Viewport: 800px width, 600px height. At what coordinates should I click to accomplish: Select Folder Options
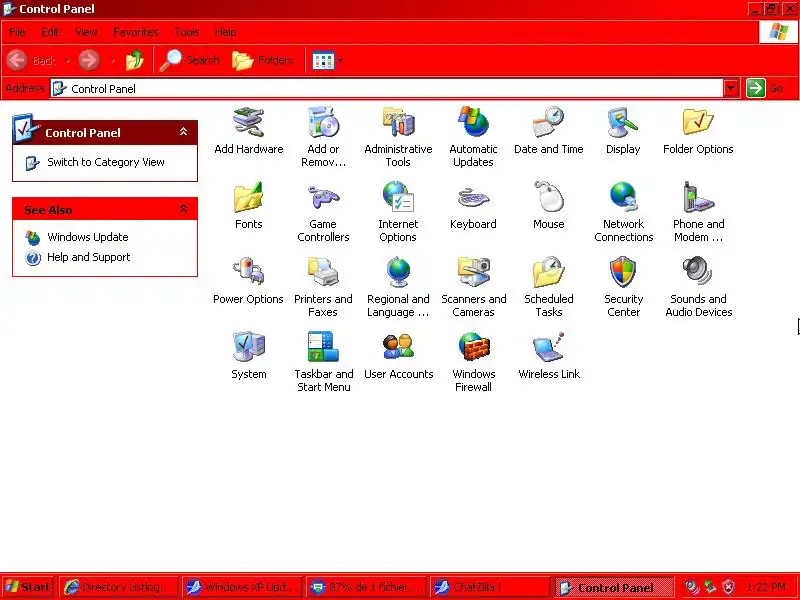point(698,131)
